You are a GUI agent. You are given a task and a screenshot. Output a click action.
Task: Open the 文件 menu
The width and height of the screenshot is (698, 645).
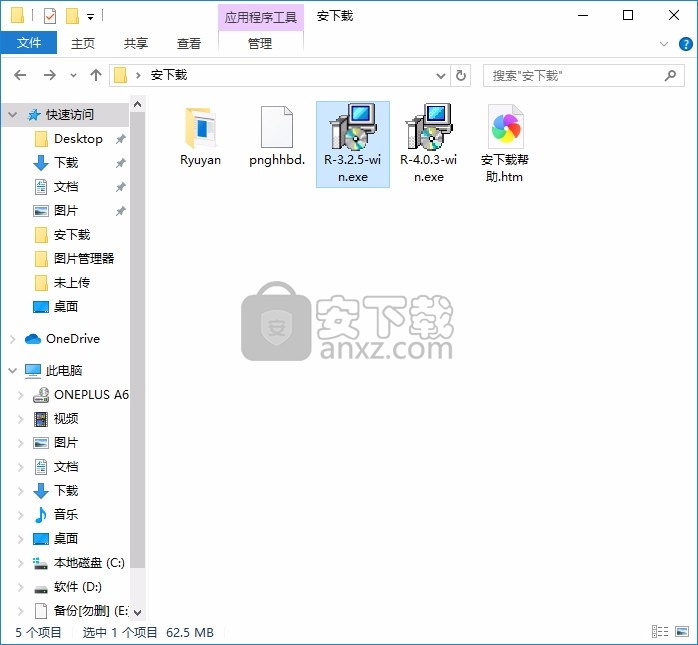click(x=29, y=43)
